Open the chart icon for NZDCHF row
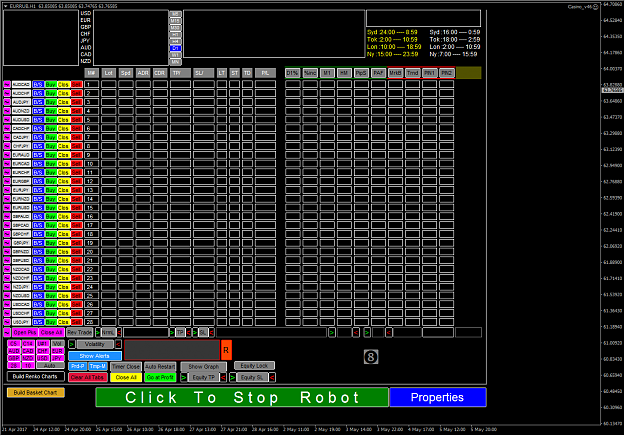The width and height of the screenshot is (625, 436). tap(7, 278)
